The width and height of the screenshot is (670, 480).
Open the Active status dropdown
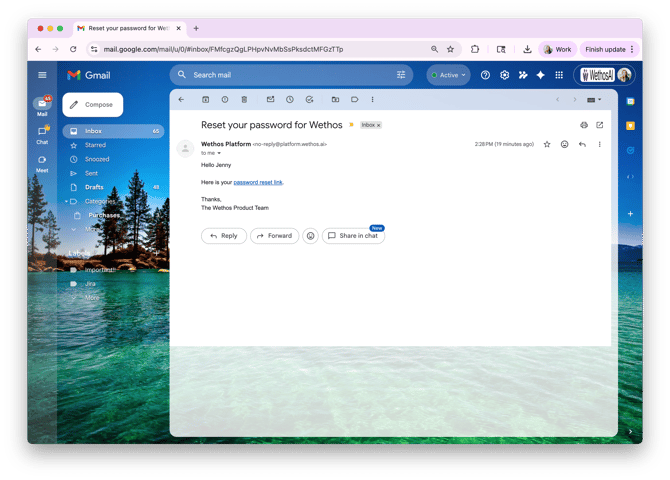[449, 75]
